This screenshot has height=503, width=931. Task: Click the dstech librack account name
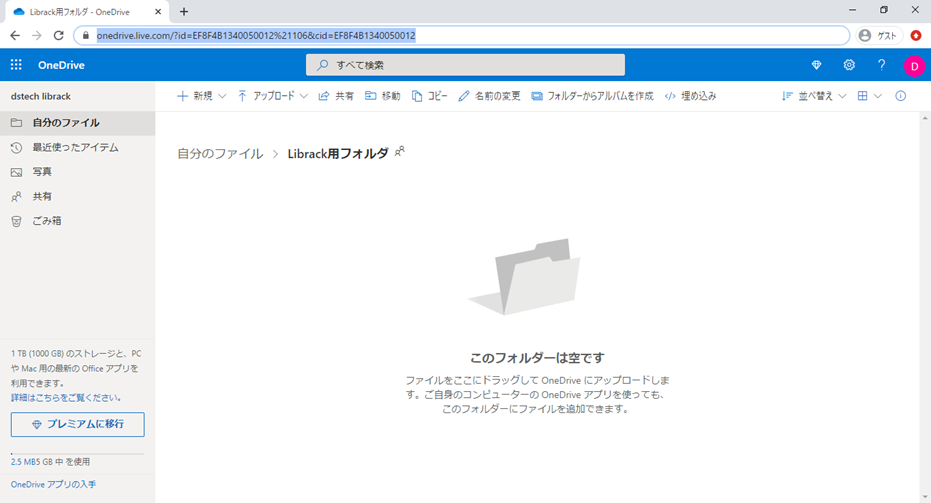pyautogui.click(x=40, y=96)
